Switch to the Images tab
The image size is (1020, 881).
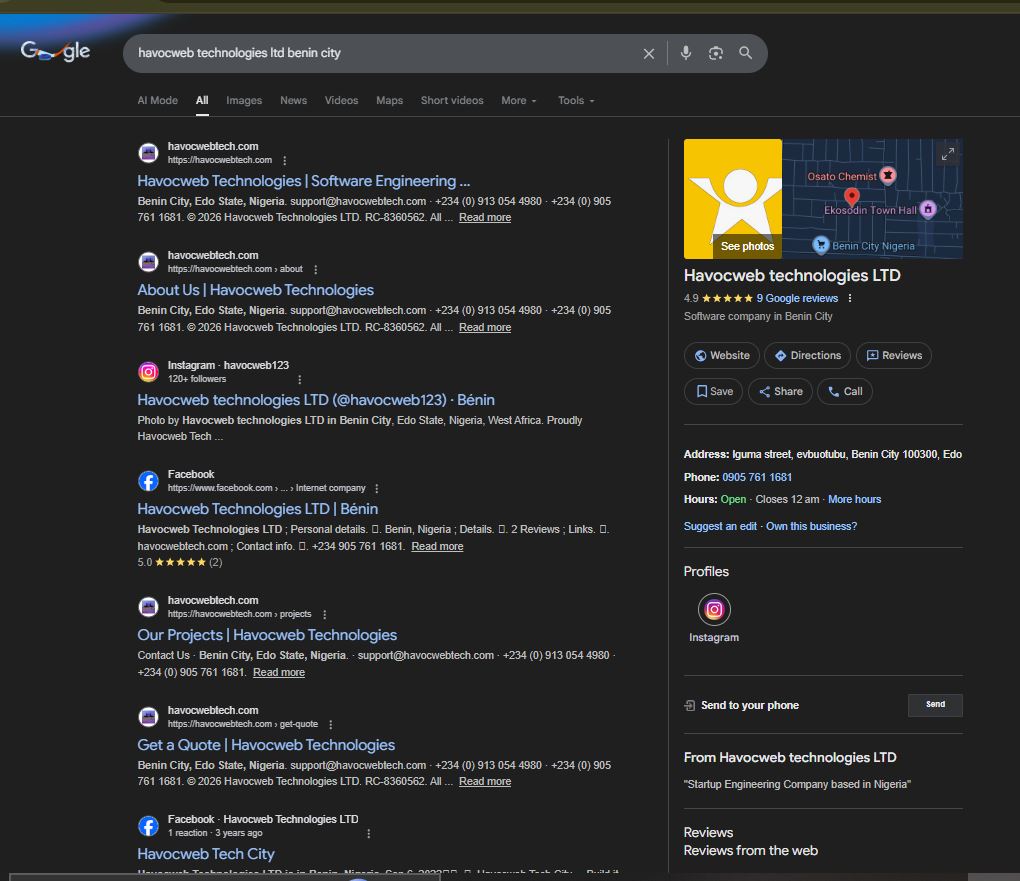[x=244, y=101]
